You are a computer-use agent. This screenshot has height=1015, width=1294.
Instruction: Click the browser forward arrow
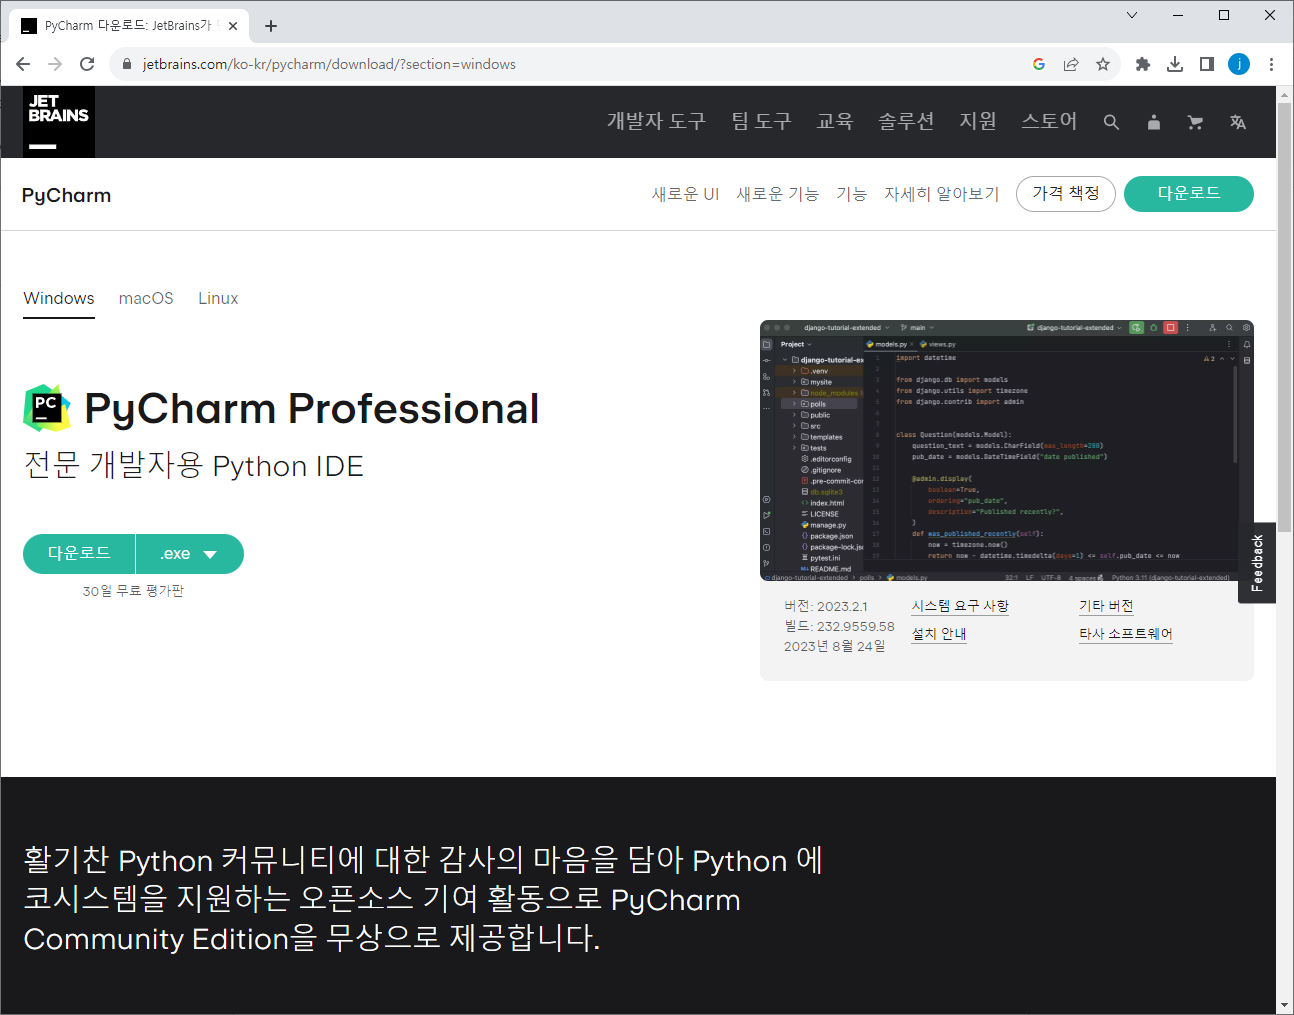click(x=55, y=64)
